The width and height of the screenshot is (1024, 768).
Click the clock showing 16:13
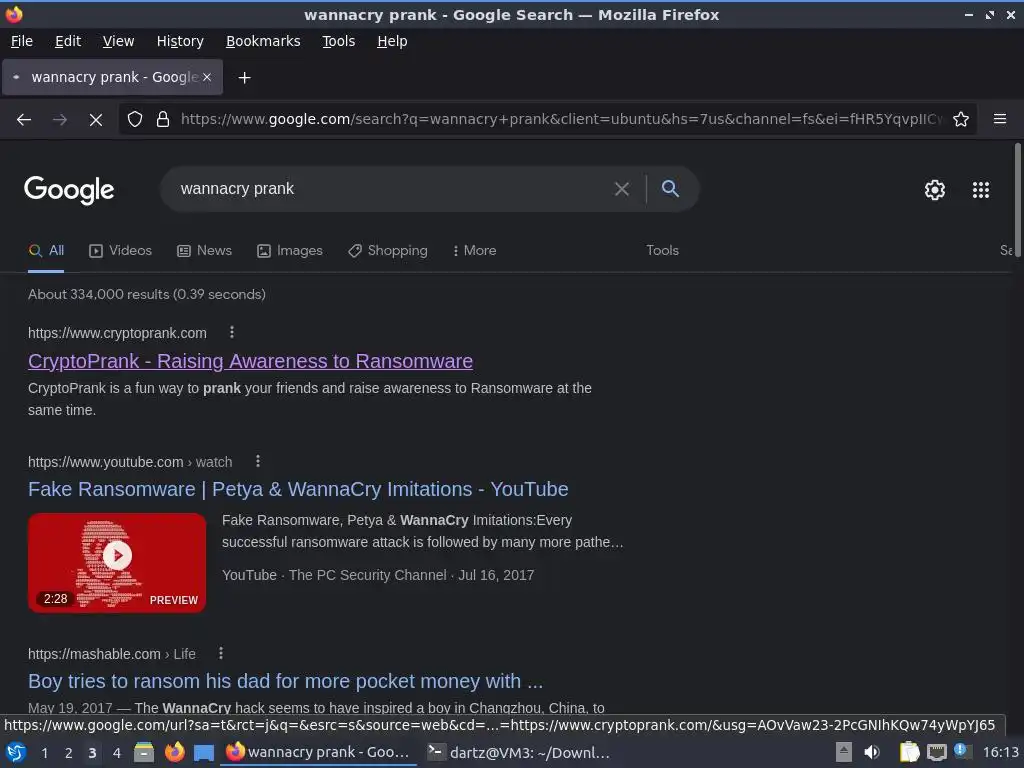(x=1000, y=752)
